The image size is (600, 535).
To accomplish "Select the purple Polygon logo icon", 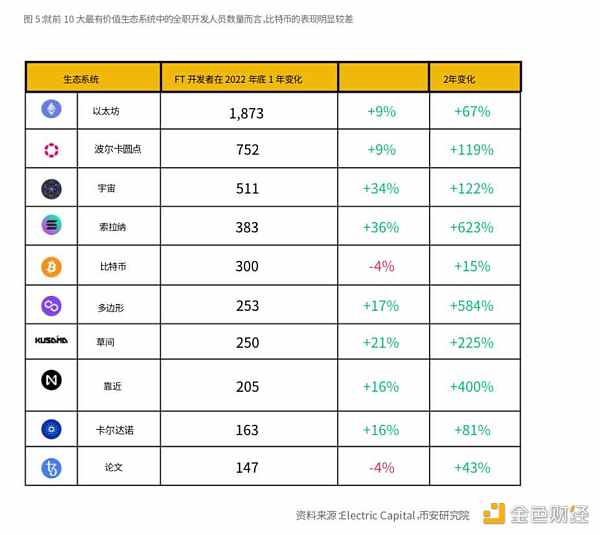I will [x=50, y=305].
